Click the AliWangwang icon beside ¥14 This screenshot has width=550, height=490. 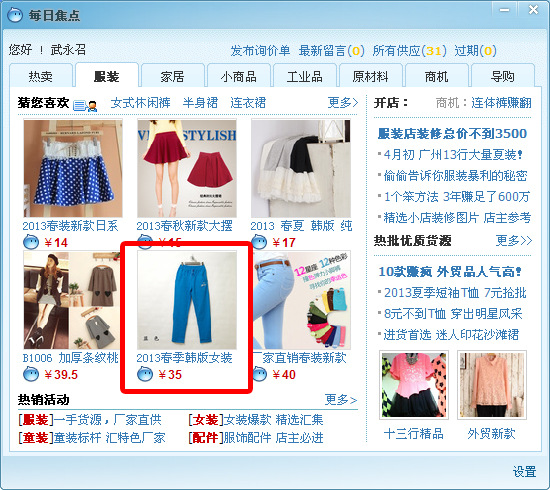pyautogui.click(x=31, y=242)
